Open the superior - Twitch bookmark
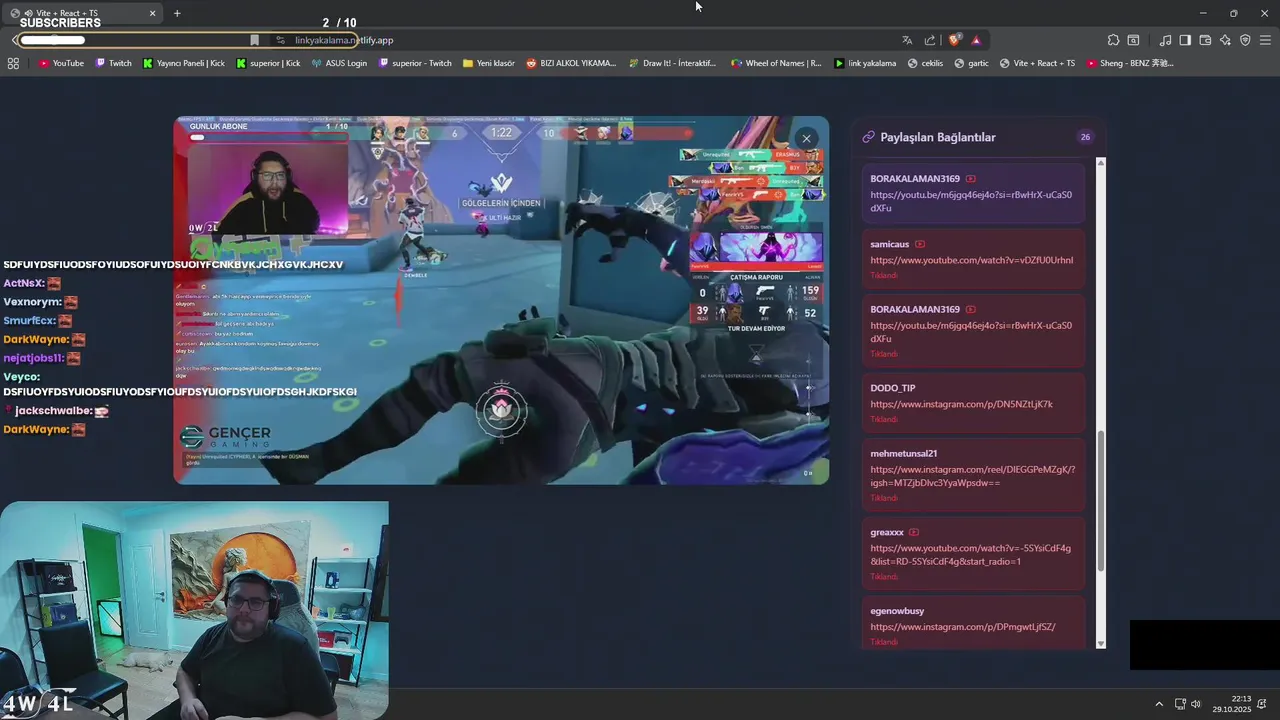The width and height of the screenshot is (1280, 720). coord(415,63)
